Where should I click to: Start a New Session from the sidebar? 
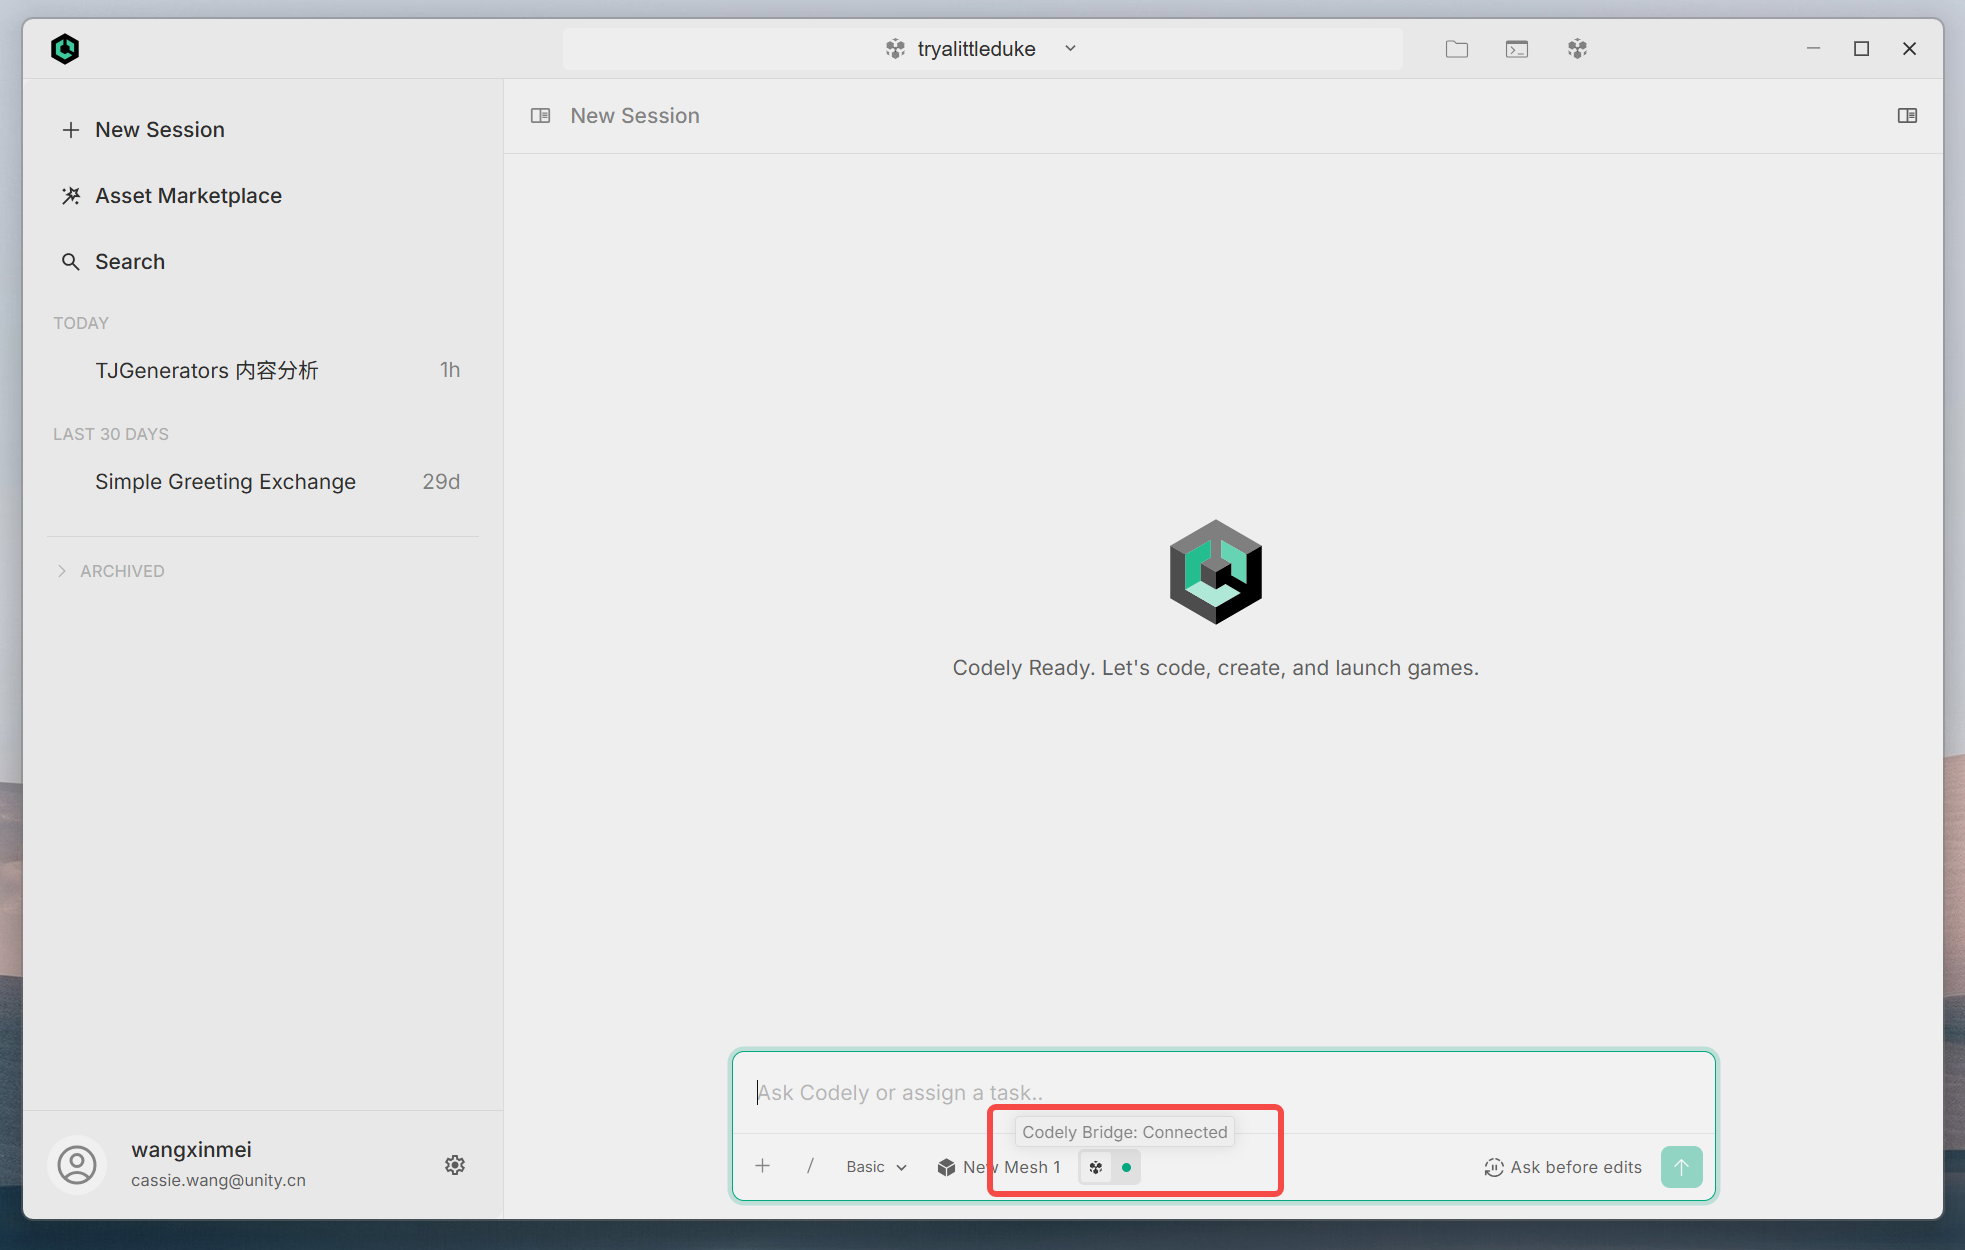pos(143,130)
